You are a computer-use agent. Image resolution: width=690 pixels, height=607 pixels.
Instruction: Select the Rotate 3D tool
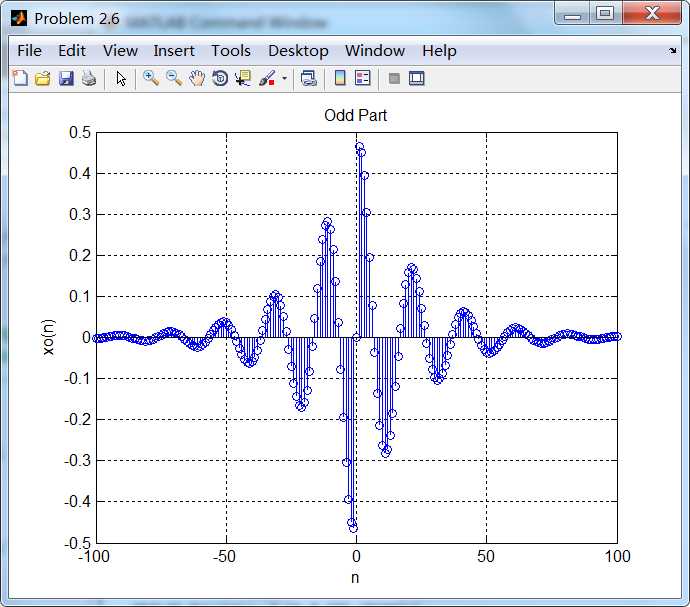pyautogui.click(x=220, y=78)
